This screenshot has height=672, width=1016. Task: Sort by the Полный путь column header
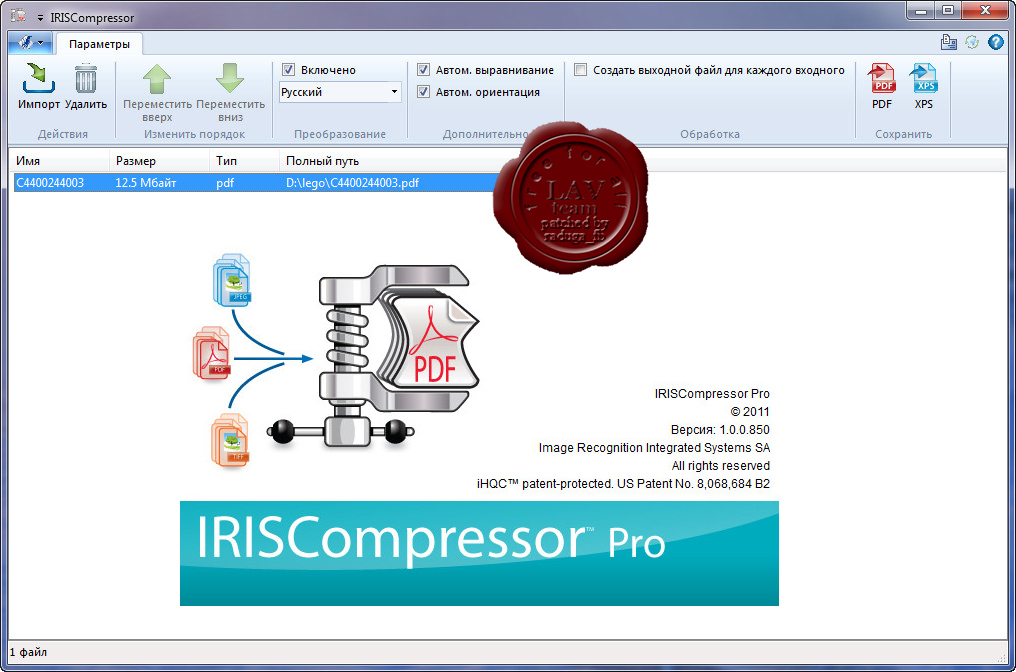point(322,161)
